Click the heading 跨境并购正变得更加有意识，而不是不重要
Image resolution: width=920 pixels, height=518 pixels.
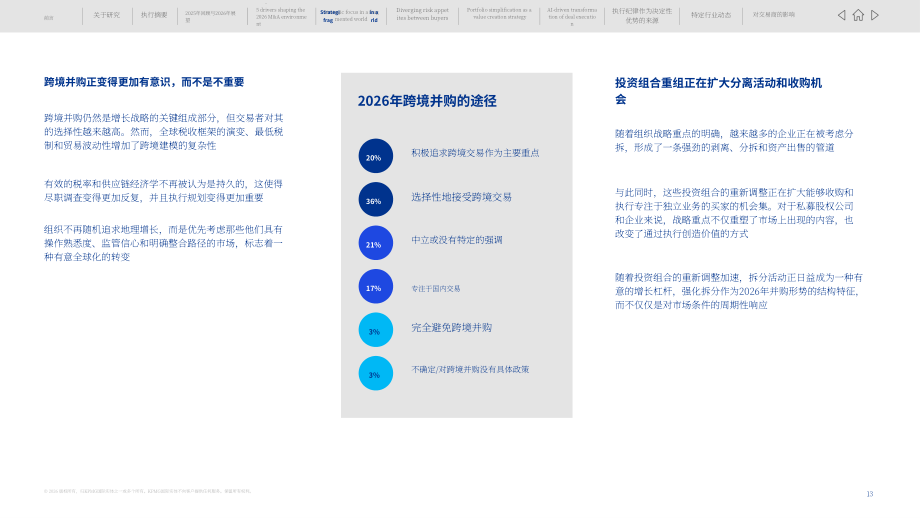pos(144,82)
